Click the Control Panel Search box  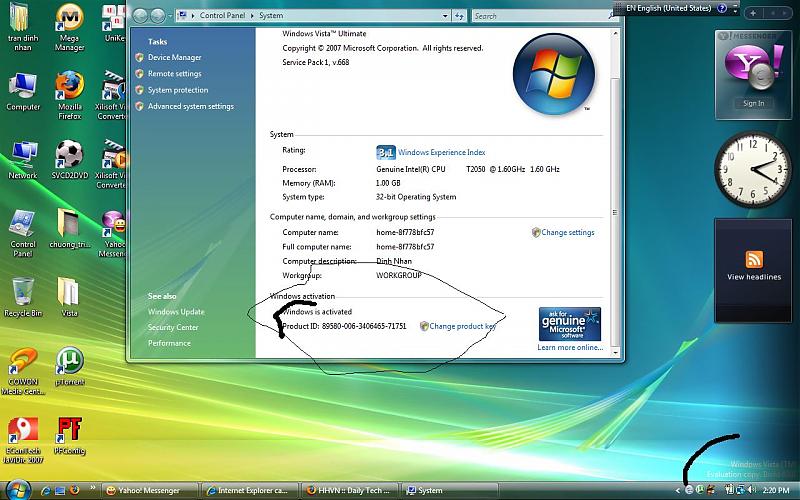click(537, 16)
